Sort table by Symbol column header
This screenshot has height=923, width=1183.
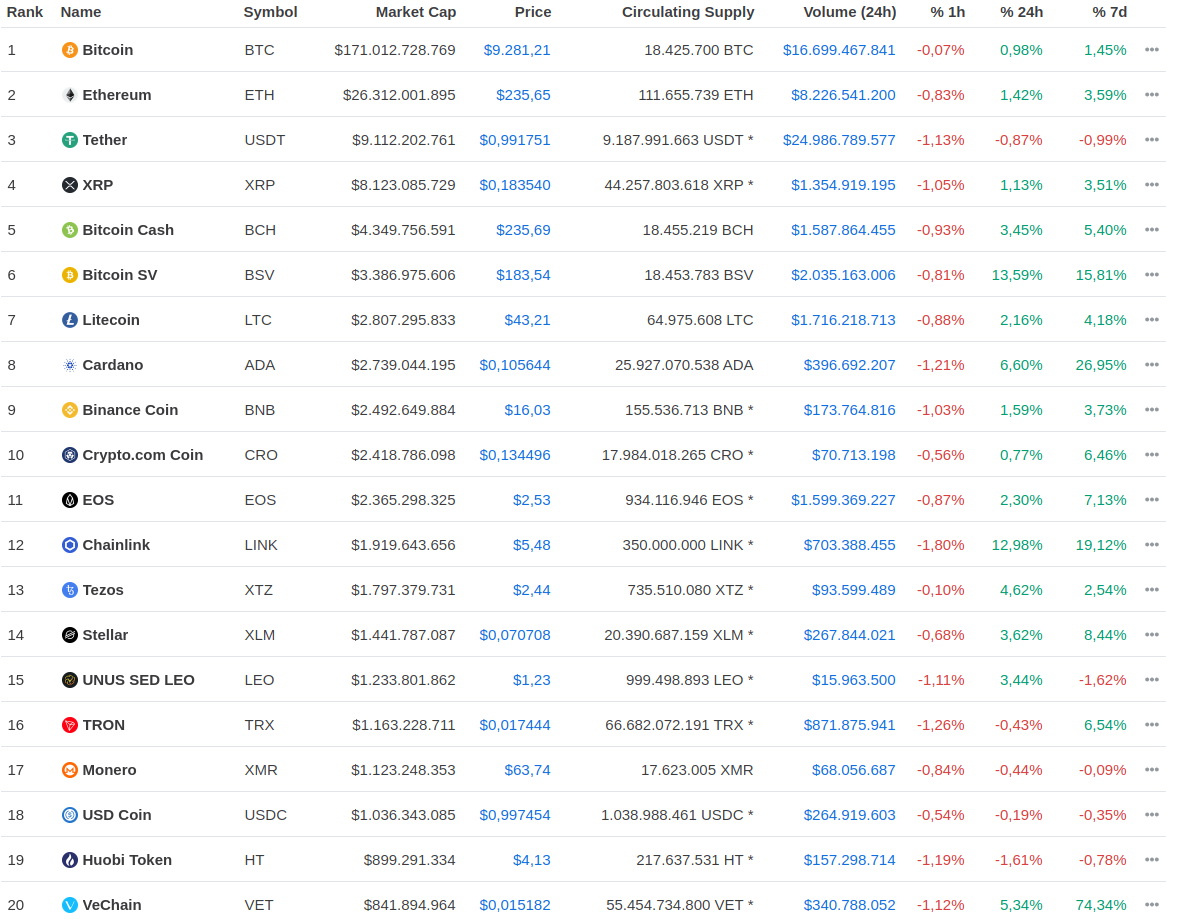tap(270, 12)
